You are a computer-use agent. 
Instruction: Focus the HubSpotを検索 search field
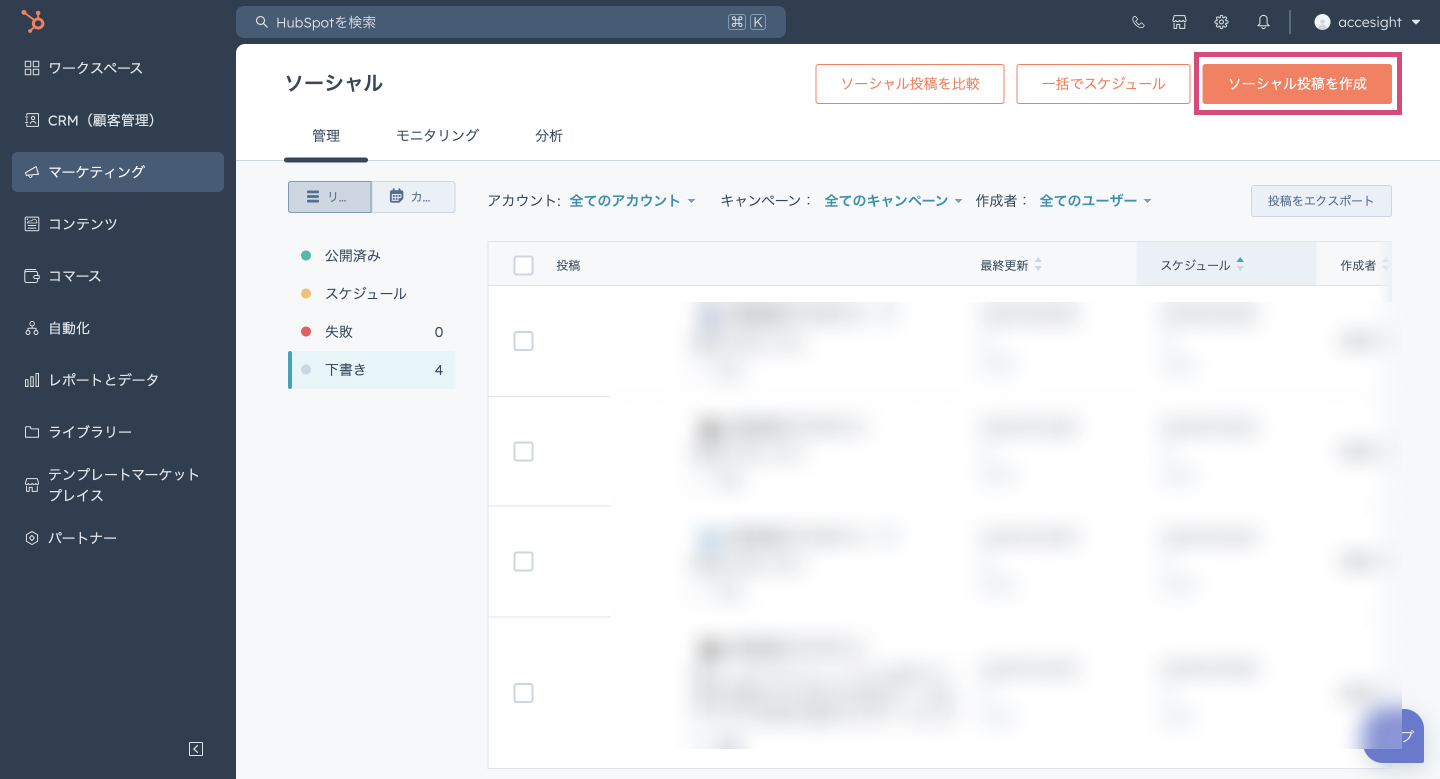click(511, 22)
